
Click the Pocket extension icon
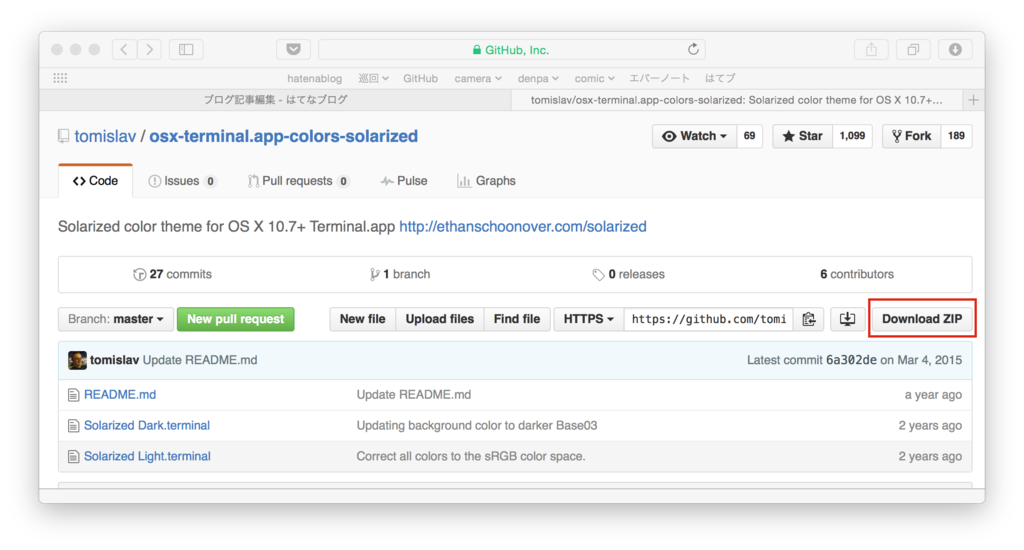[293, 50]
